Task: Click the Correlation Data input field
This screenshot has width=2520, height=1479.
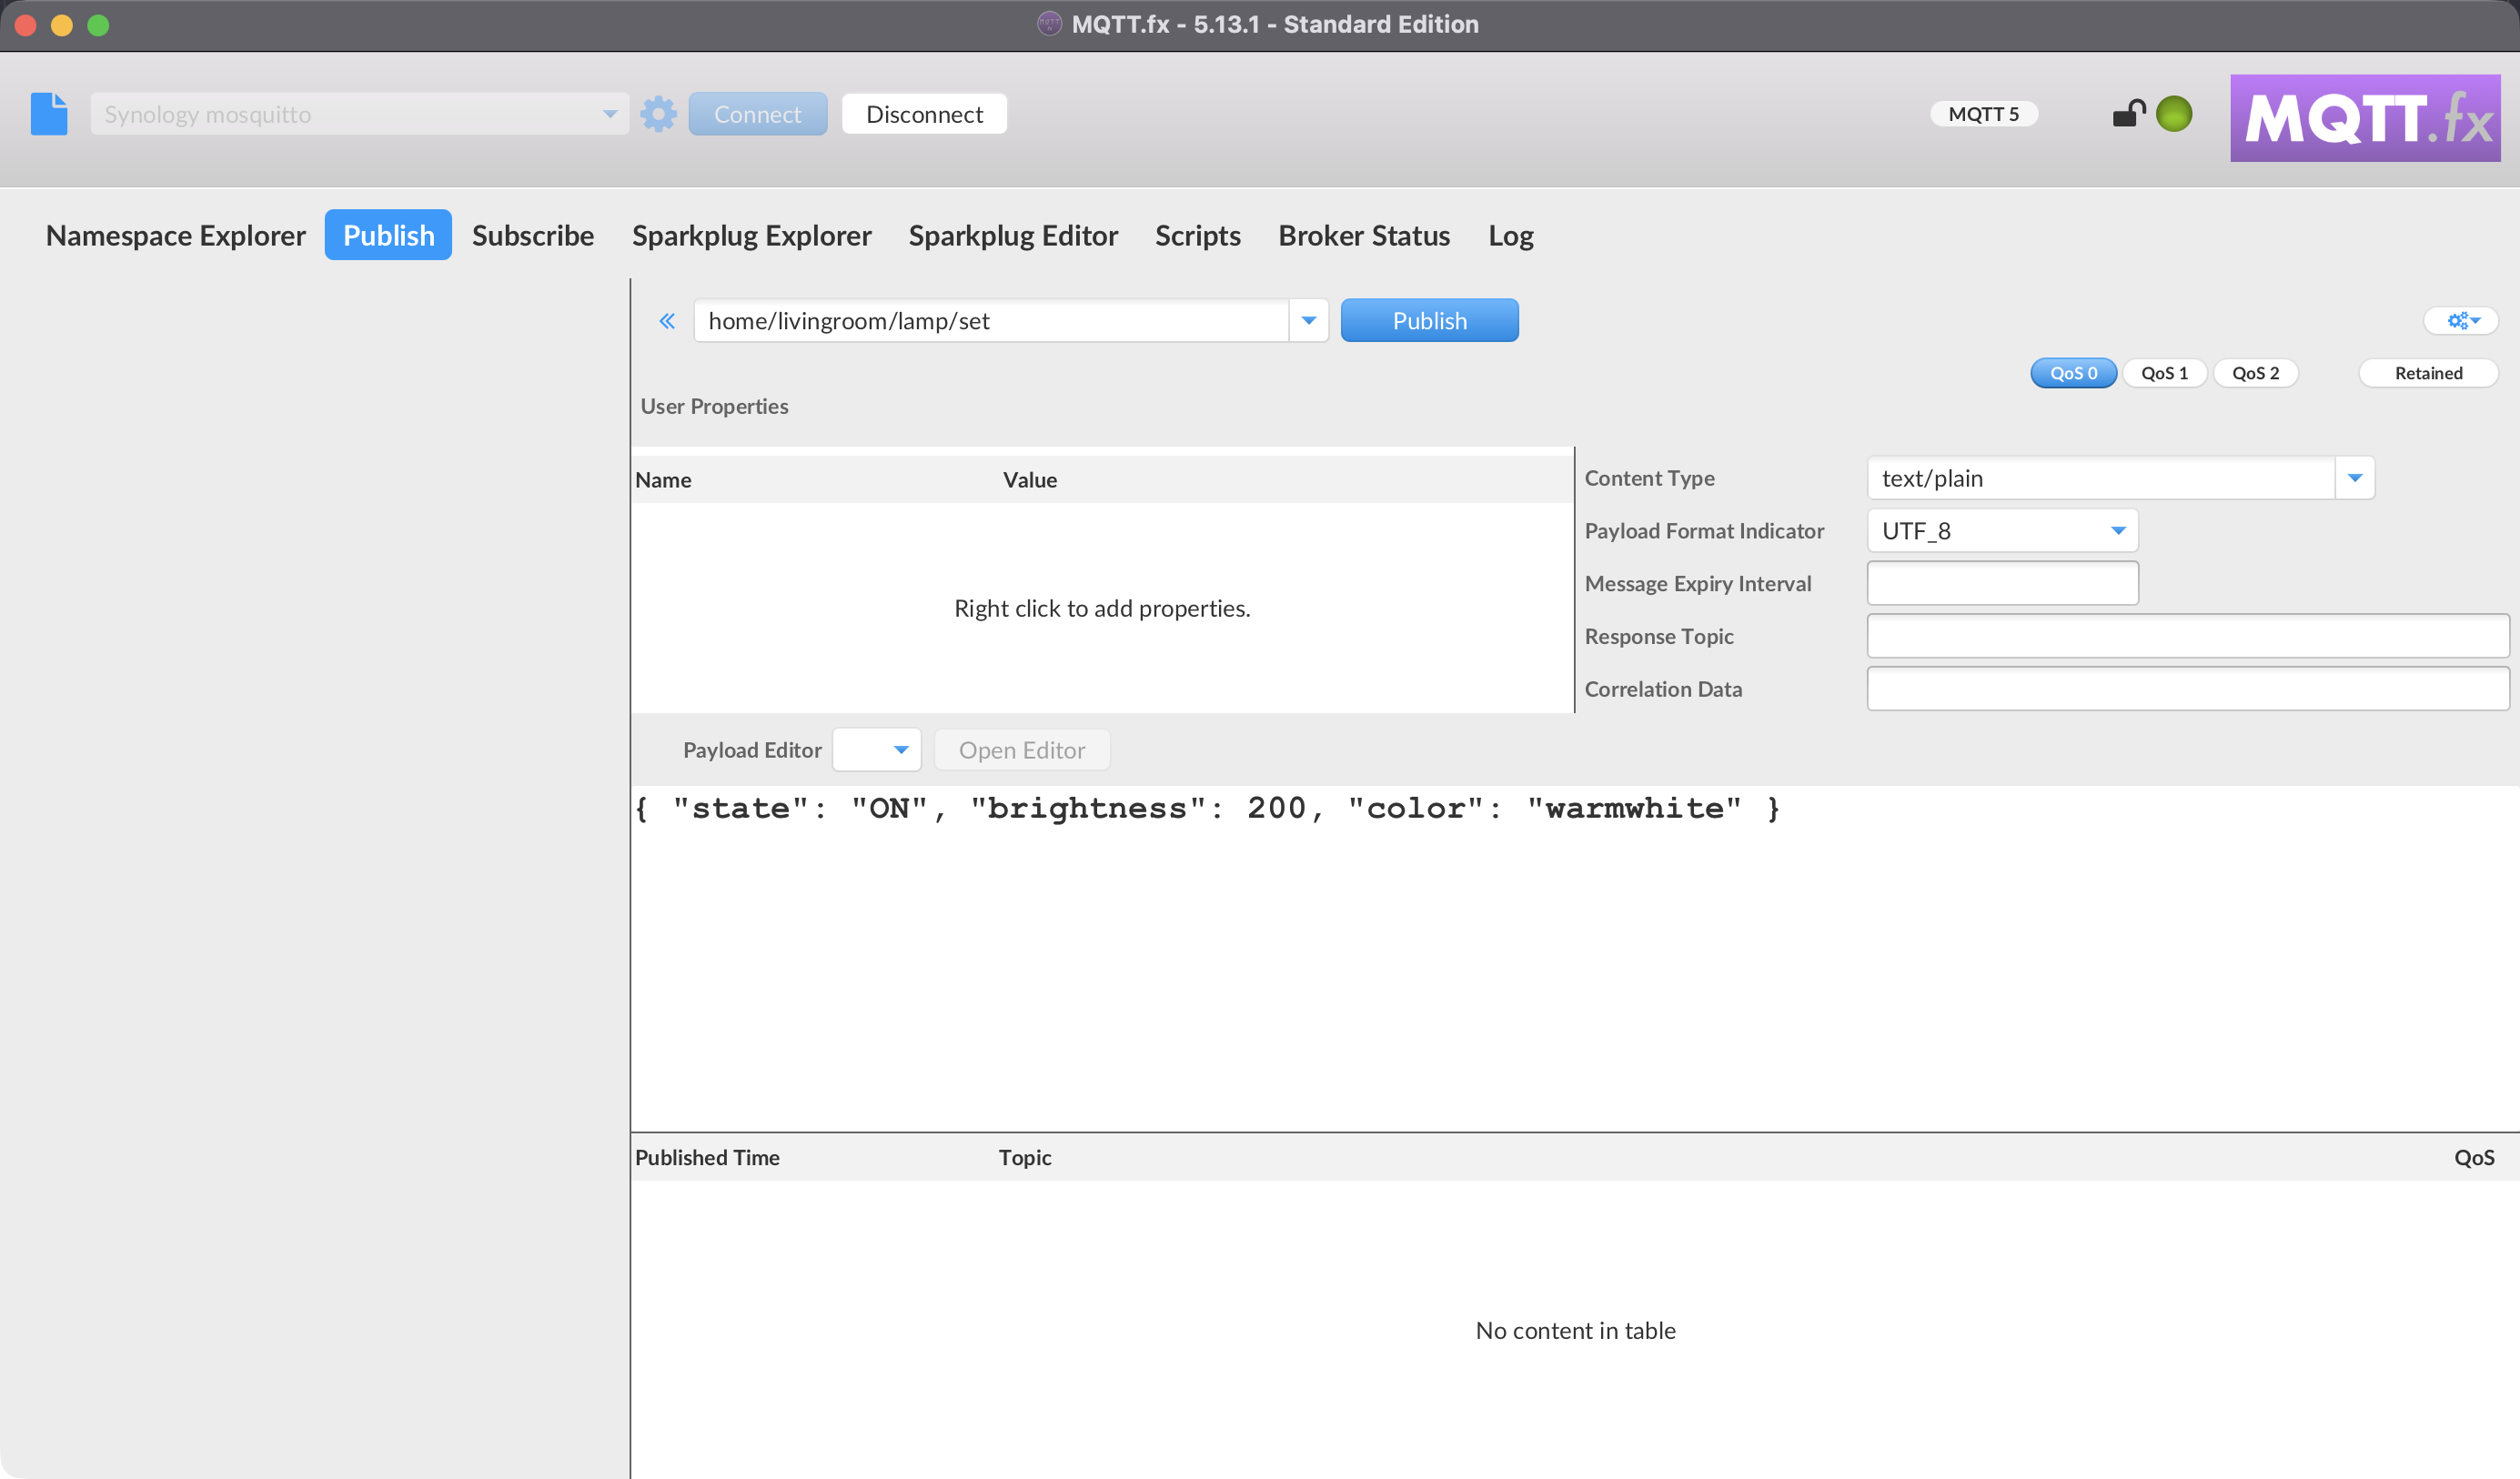Action: 2188,689
